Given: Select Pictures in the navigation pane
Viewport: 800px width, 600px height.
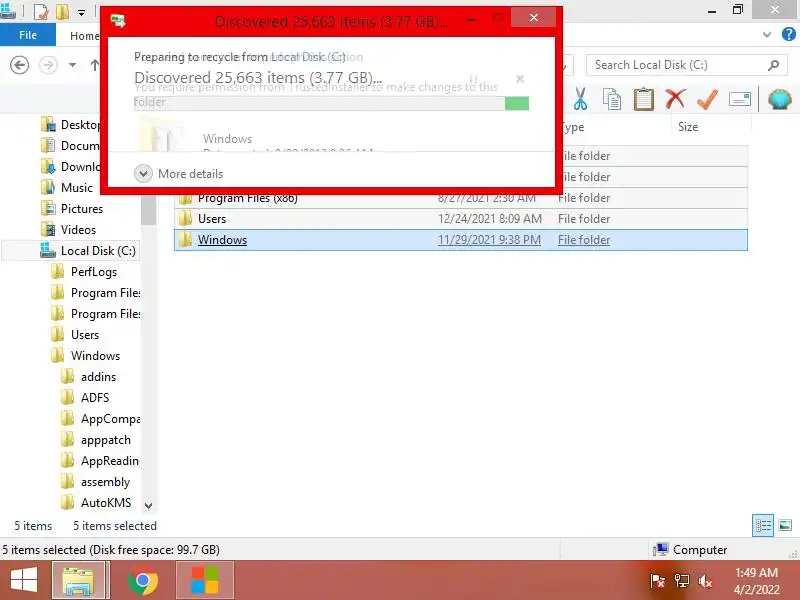Looking at the screenshot, I should pyautogui.click(x=72, y=208).
